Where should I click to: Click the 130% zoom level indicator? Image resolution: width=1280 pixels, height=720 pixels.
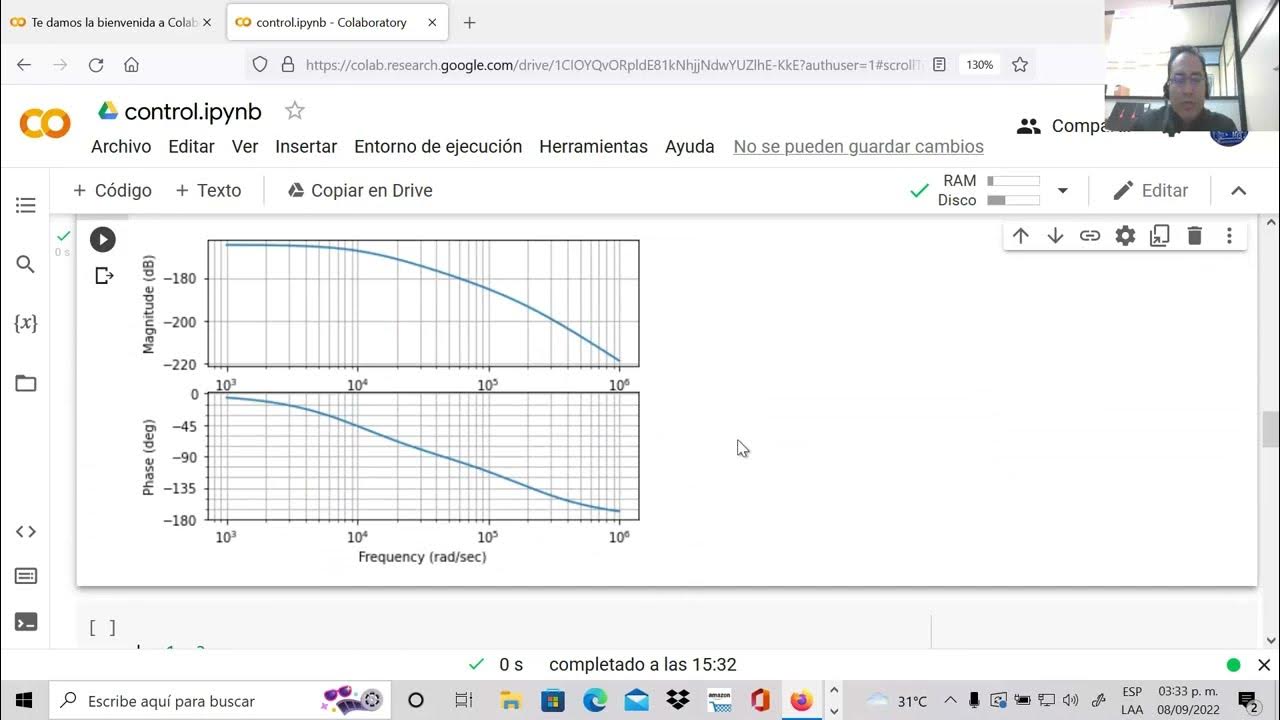point(979,64)
